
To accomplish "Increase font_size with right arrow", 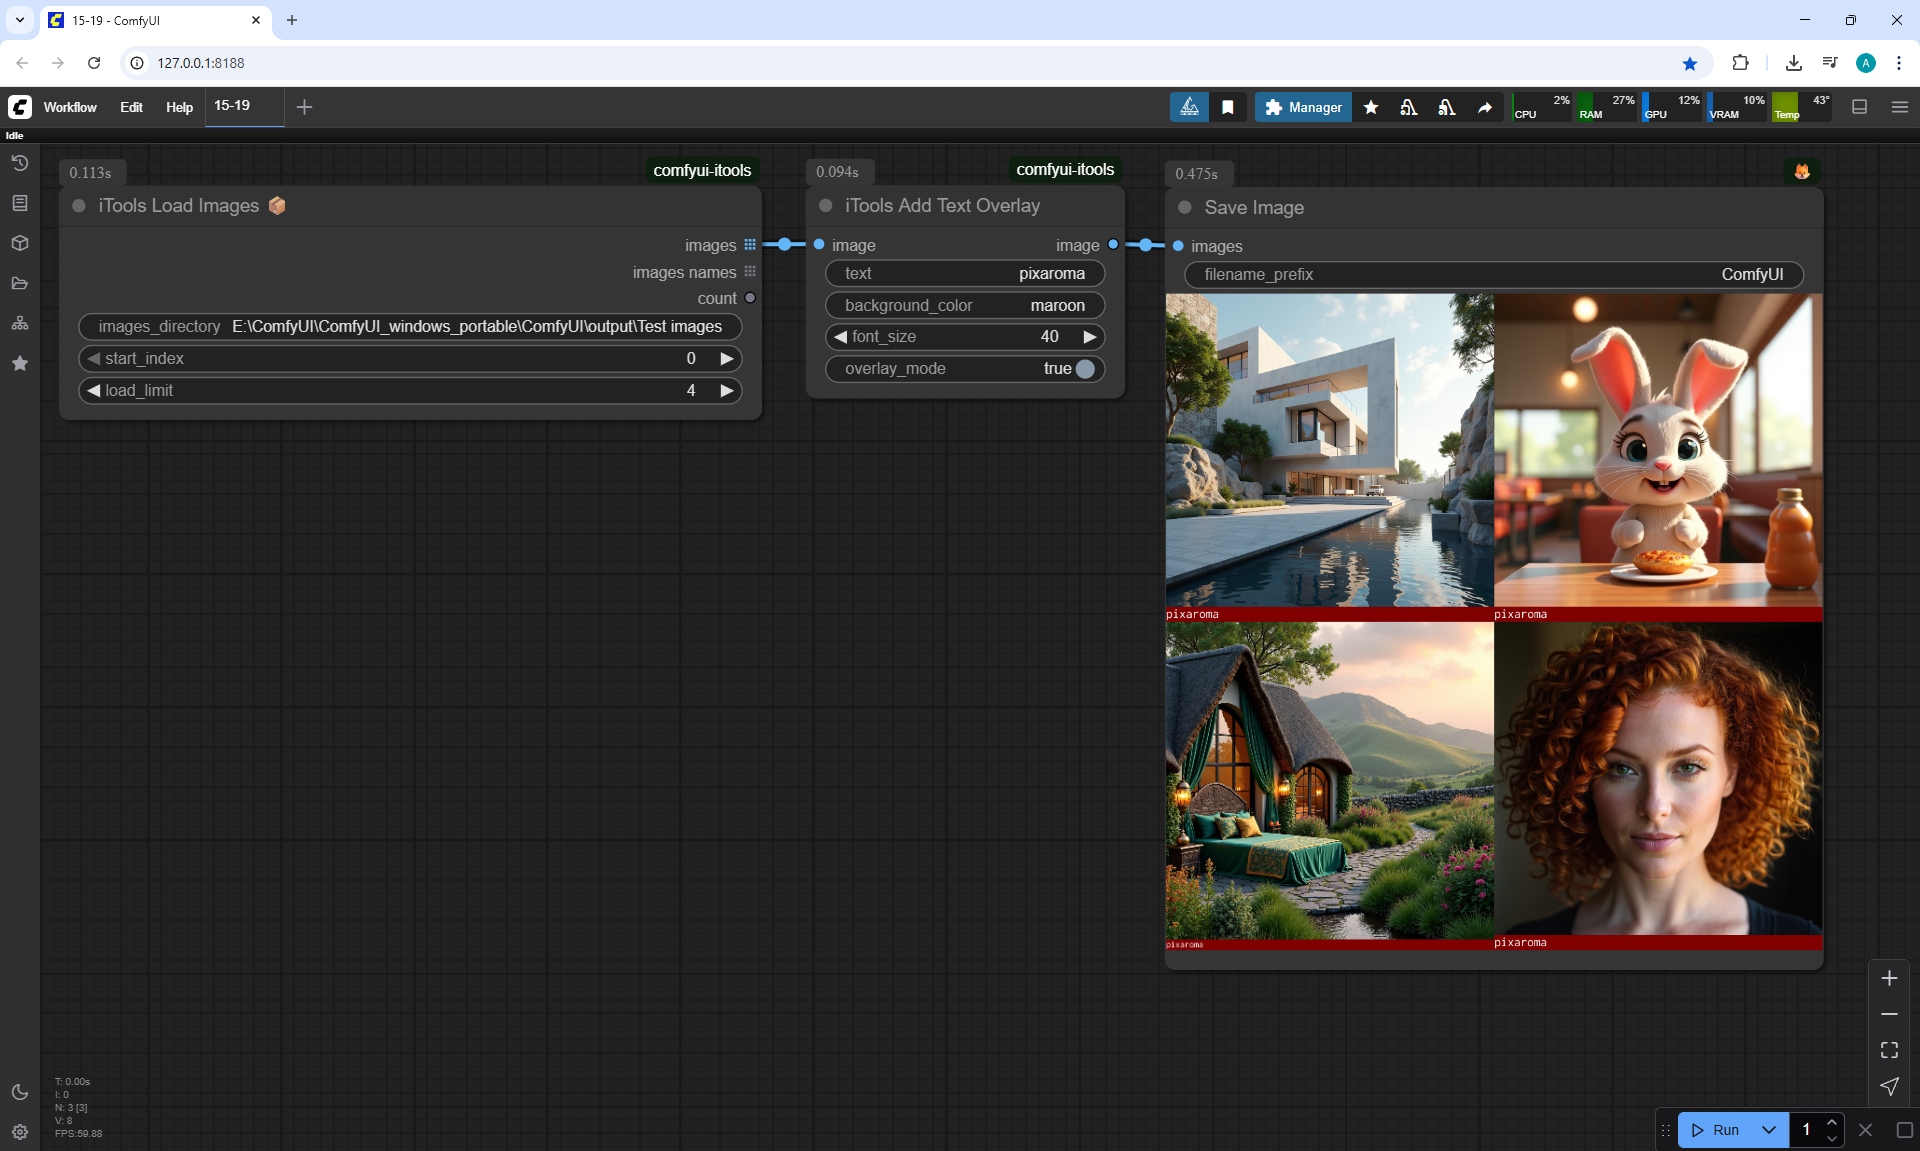I will (1090, 337).
